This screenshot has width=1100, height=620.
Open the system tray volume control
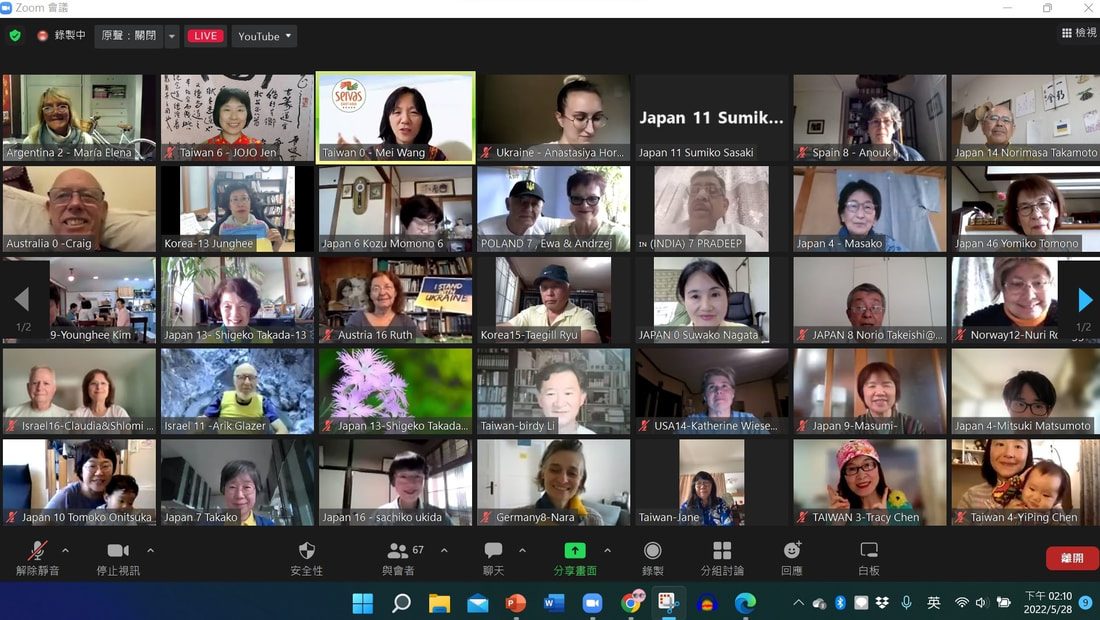click(x=981, y=602)
